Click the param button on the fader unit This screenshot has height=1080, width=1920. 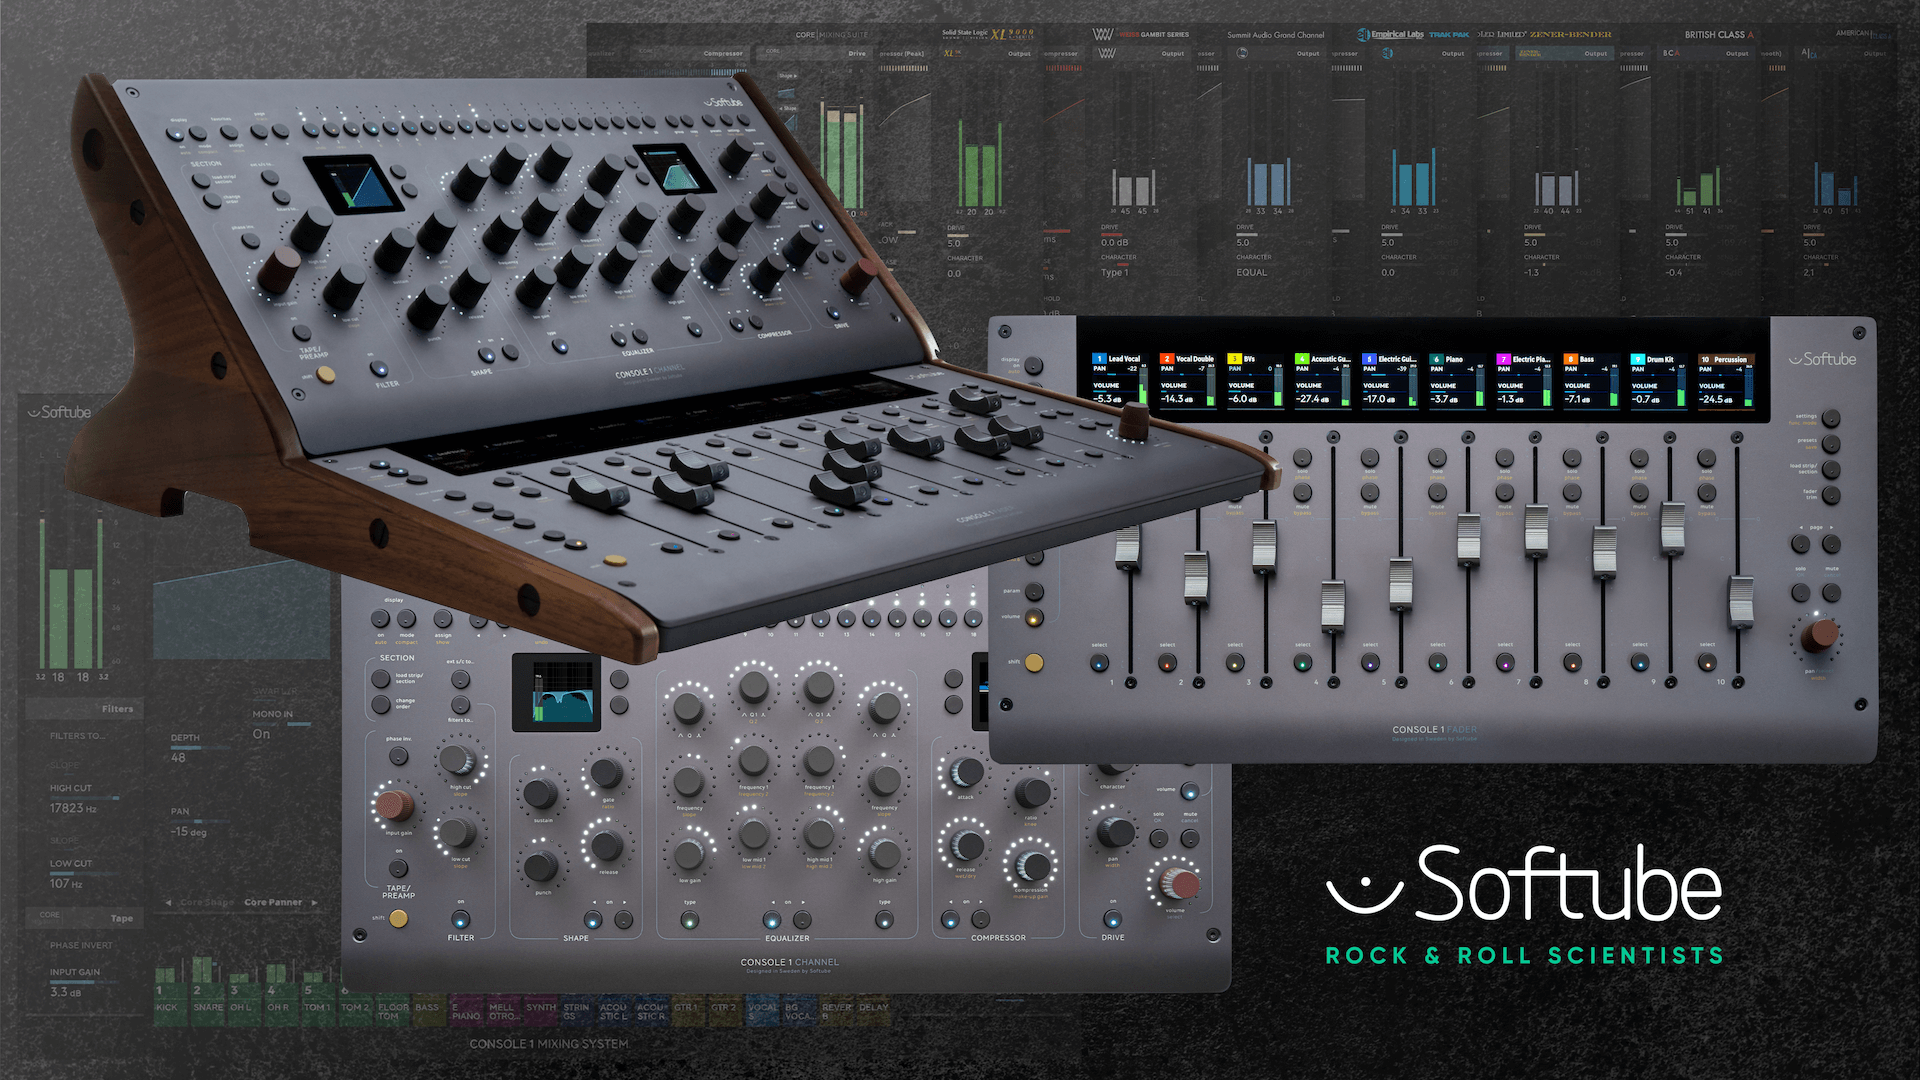[x=1034, y=592]
